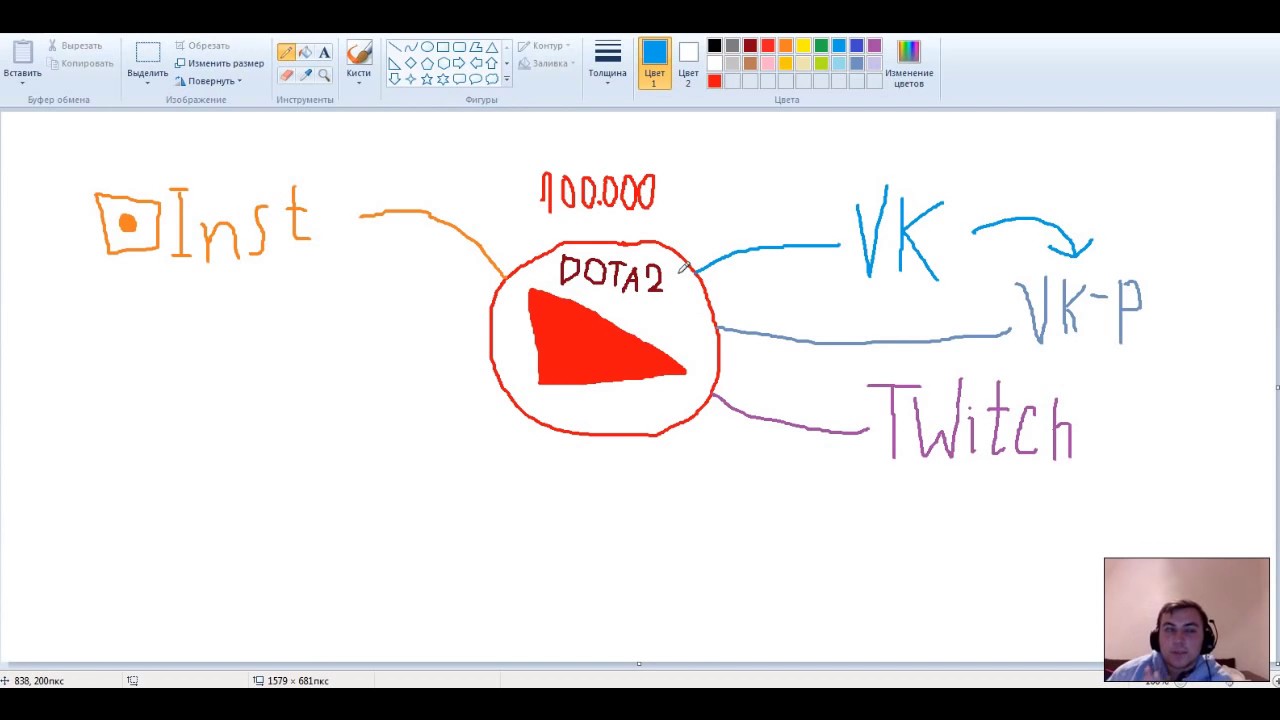
Task: Pick the purple color swatch
Action: (875, 46)
